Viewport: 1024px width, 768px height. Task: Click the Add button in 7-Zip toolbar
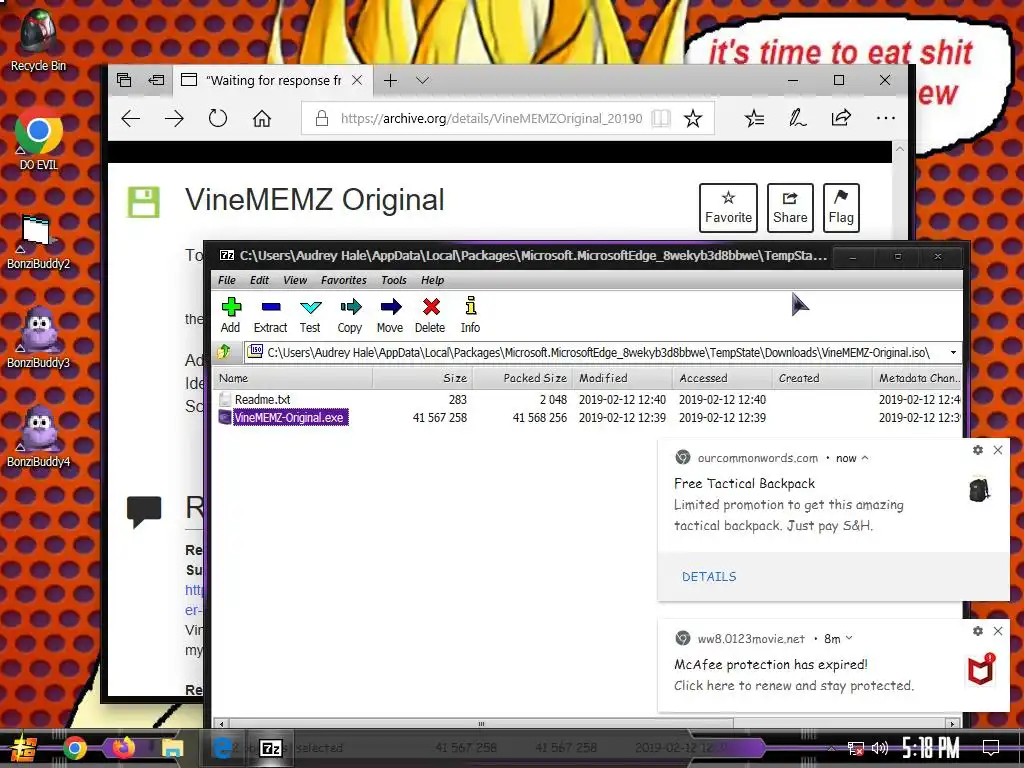pos(231,315)
